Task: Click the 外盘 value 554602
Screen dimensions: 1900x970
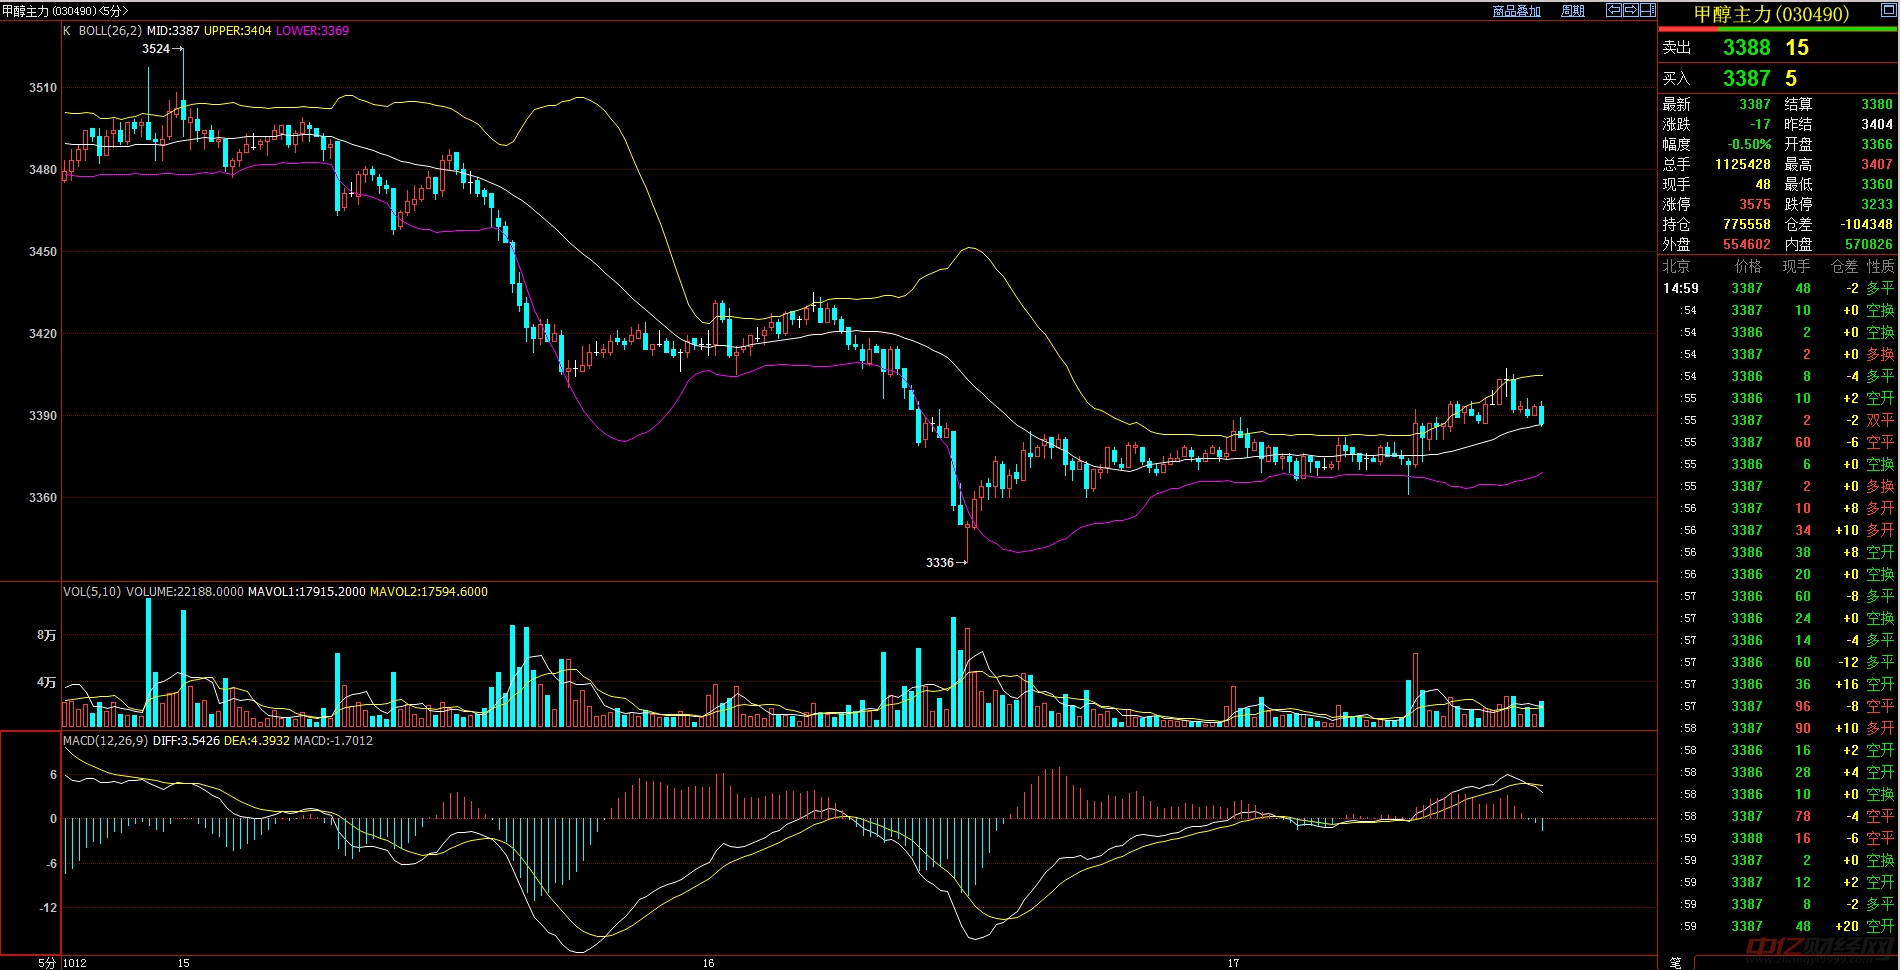Action: (1746, 244)
